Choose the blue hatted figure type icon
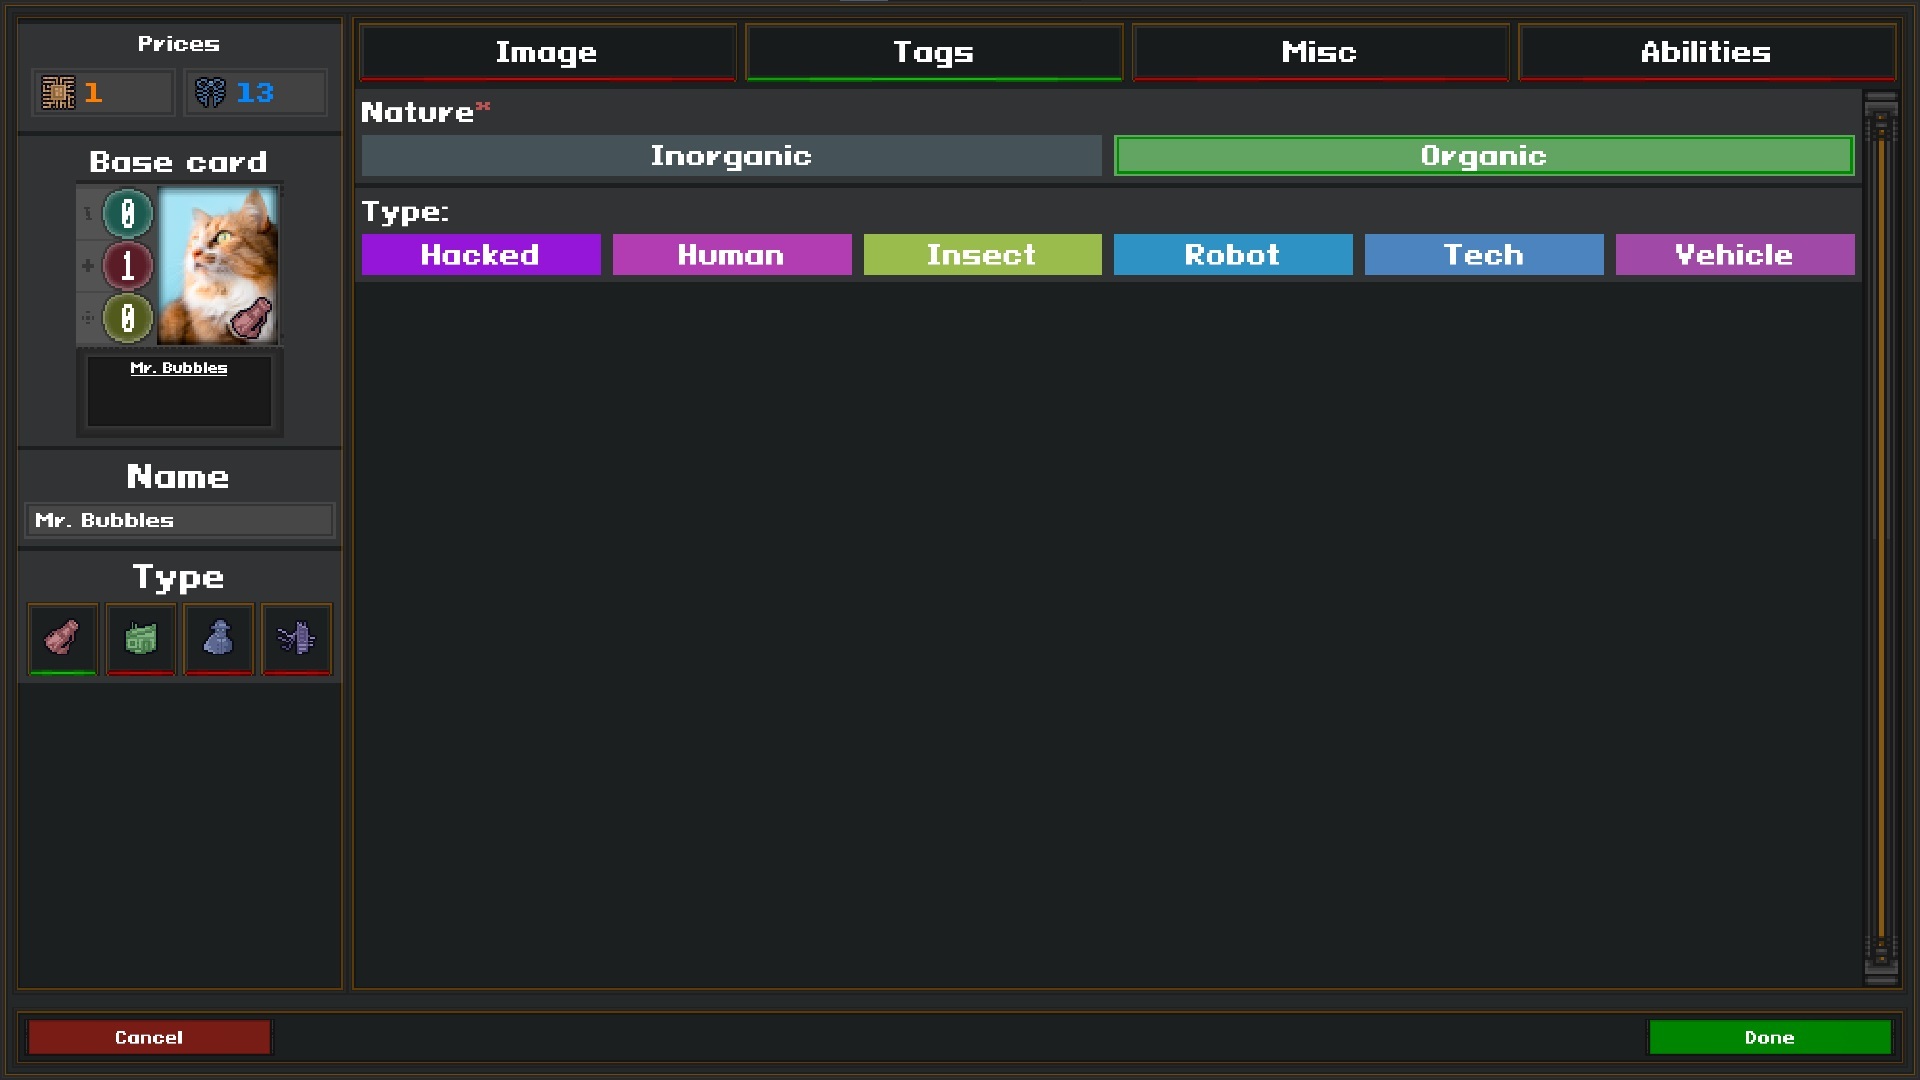The height and width of the screenshot is (1080, 1920). (218, 638)
